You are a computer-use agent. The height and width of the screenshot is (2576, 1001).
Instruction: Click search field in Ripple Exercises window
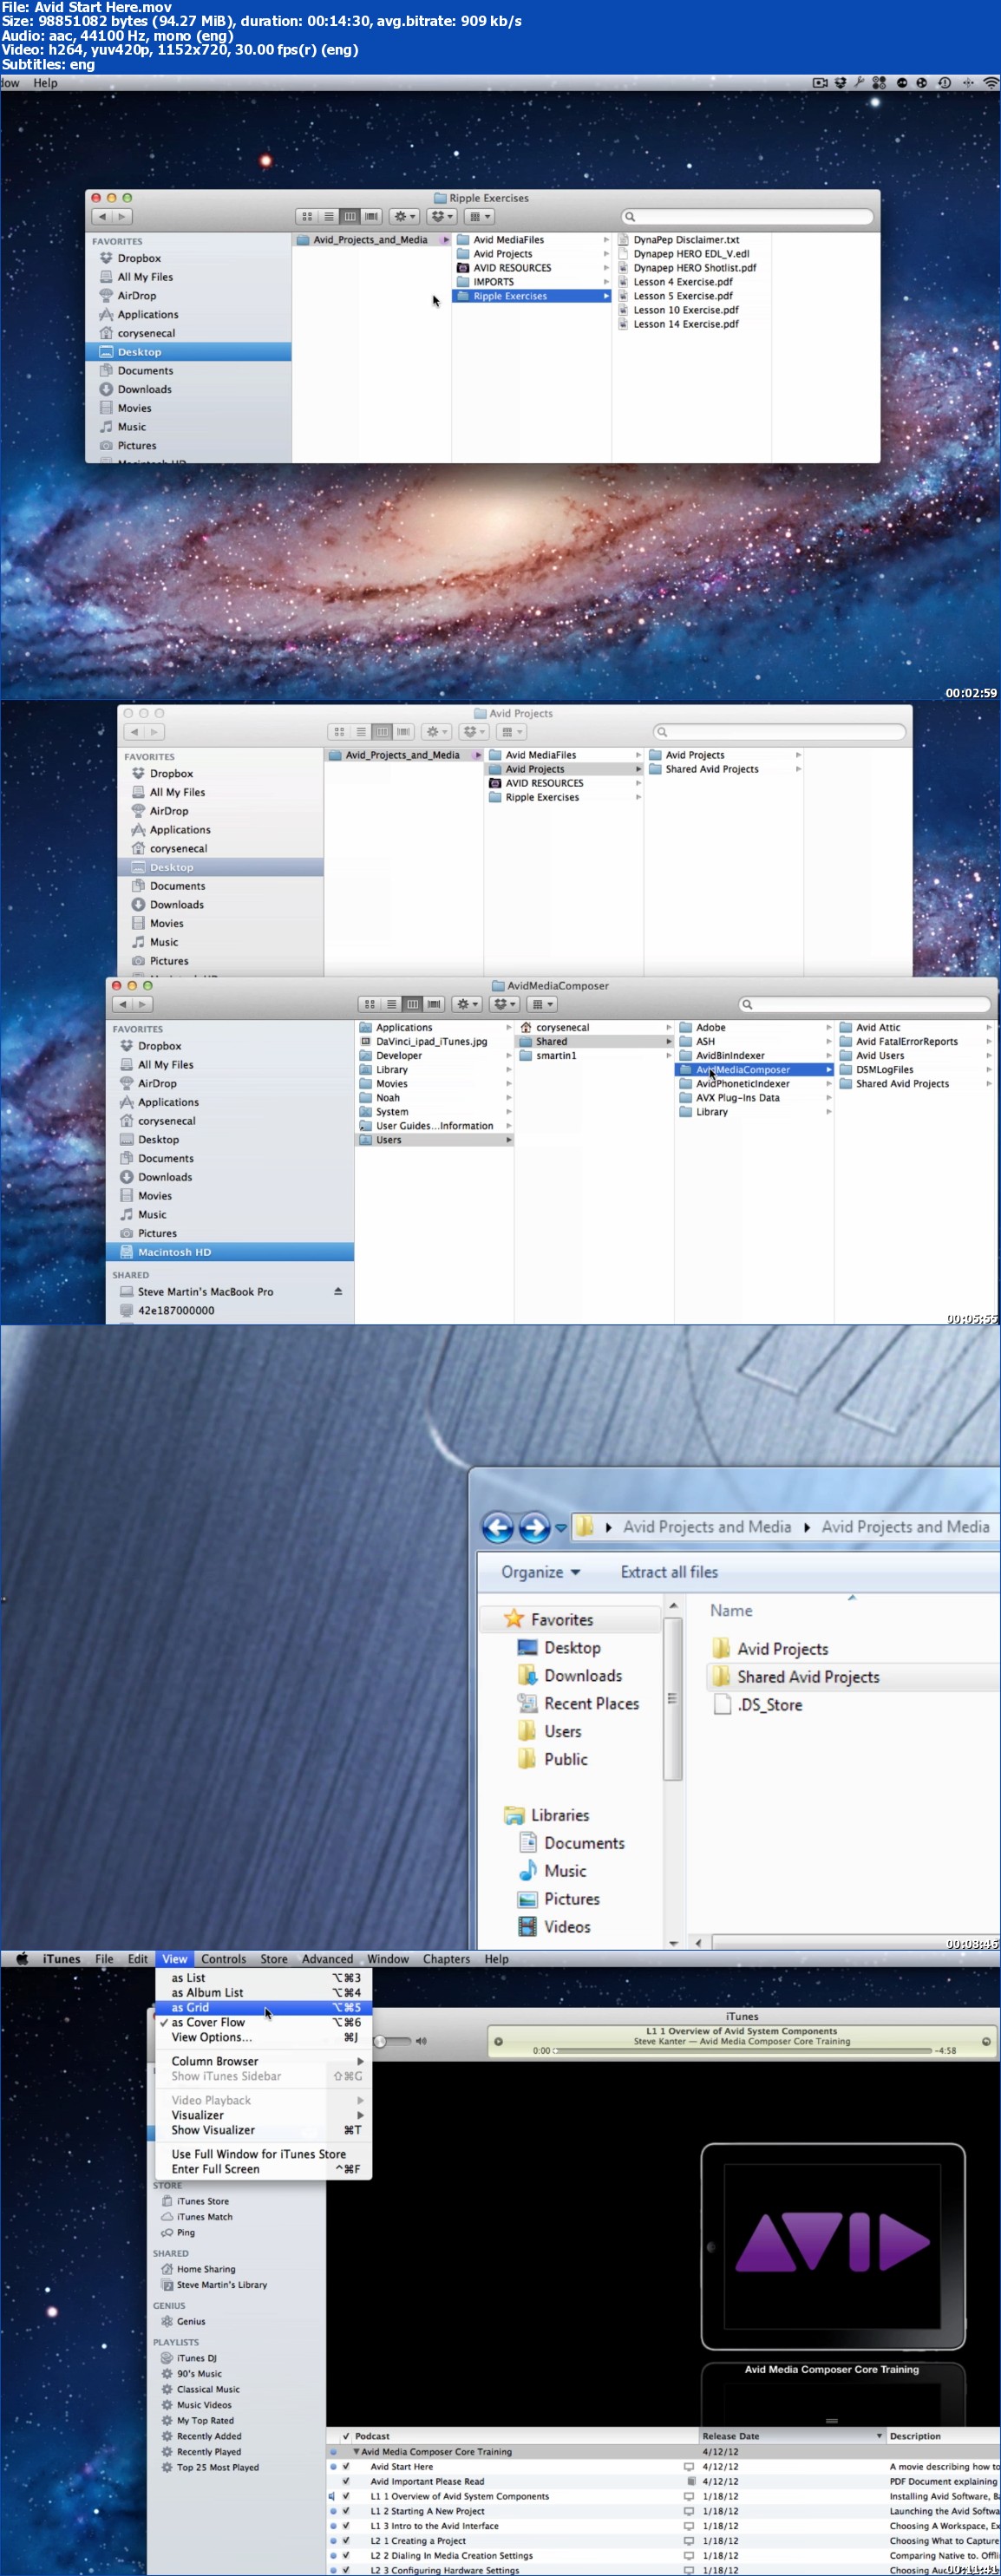747,216
